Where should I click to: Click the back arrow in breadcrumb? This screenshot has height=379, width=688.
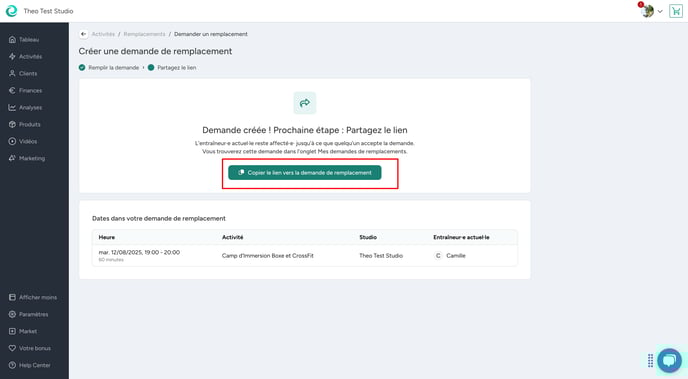[83, 34]
